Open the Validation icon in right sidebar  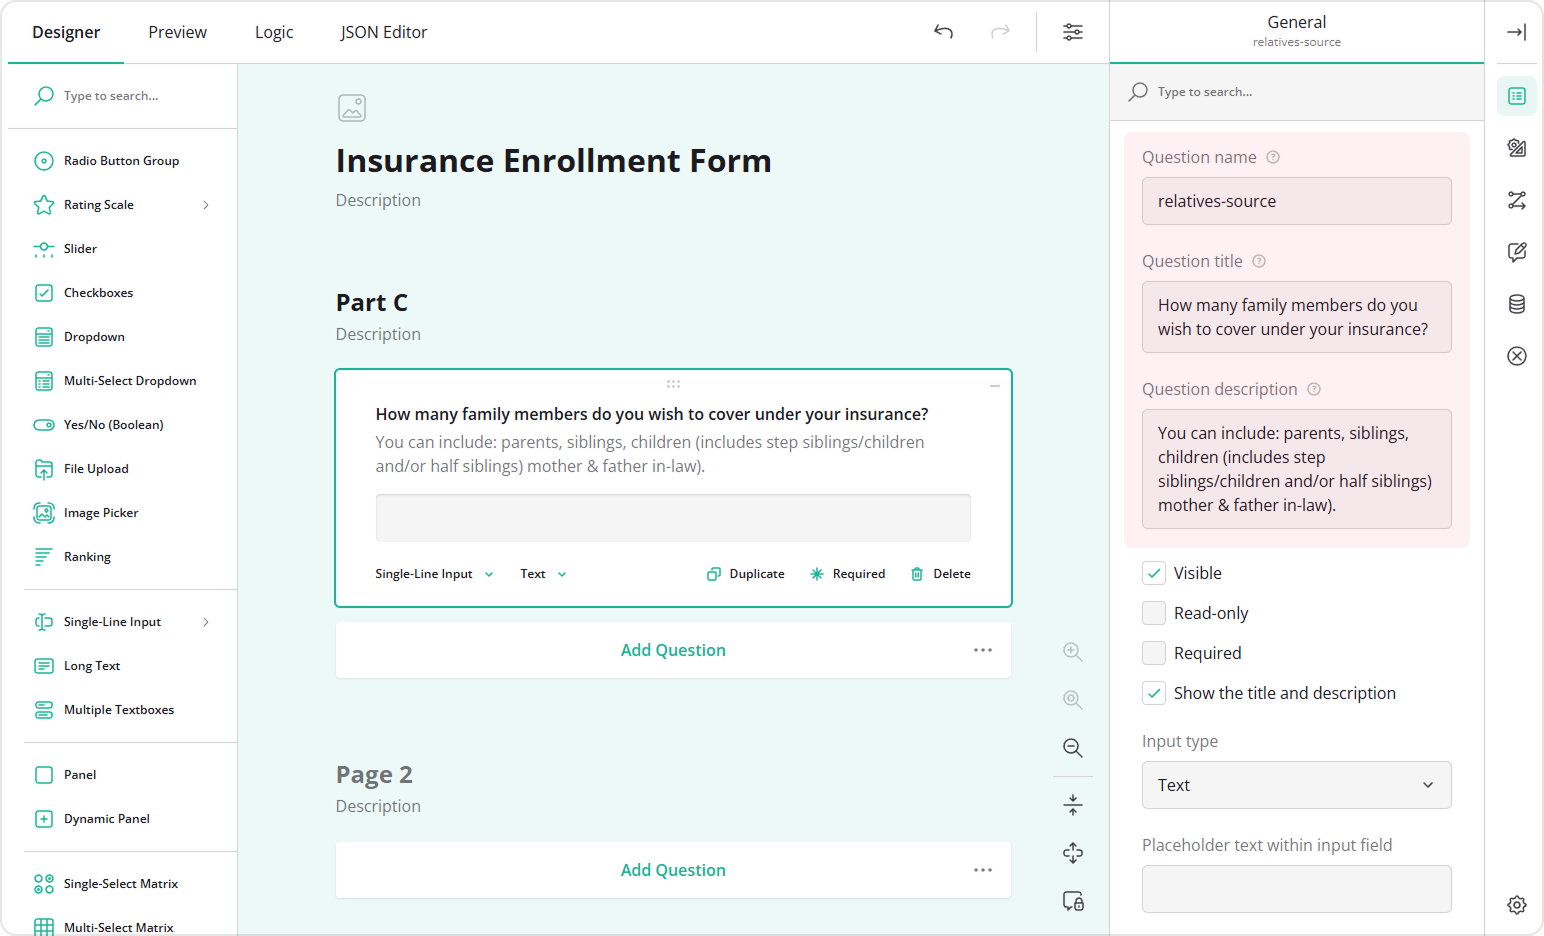click(x=1516, y=356)
